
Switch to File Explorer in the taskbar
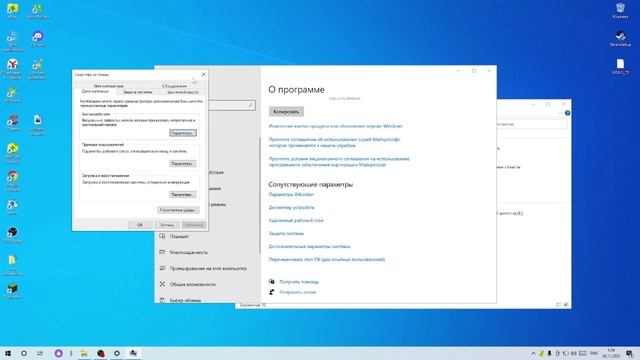tap(84, 353)
